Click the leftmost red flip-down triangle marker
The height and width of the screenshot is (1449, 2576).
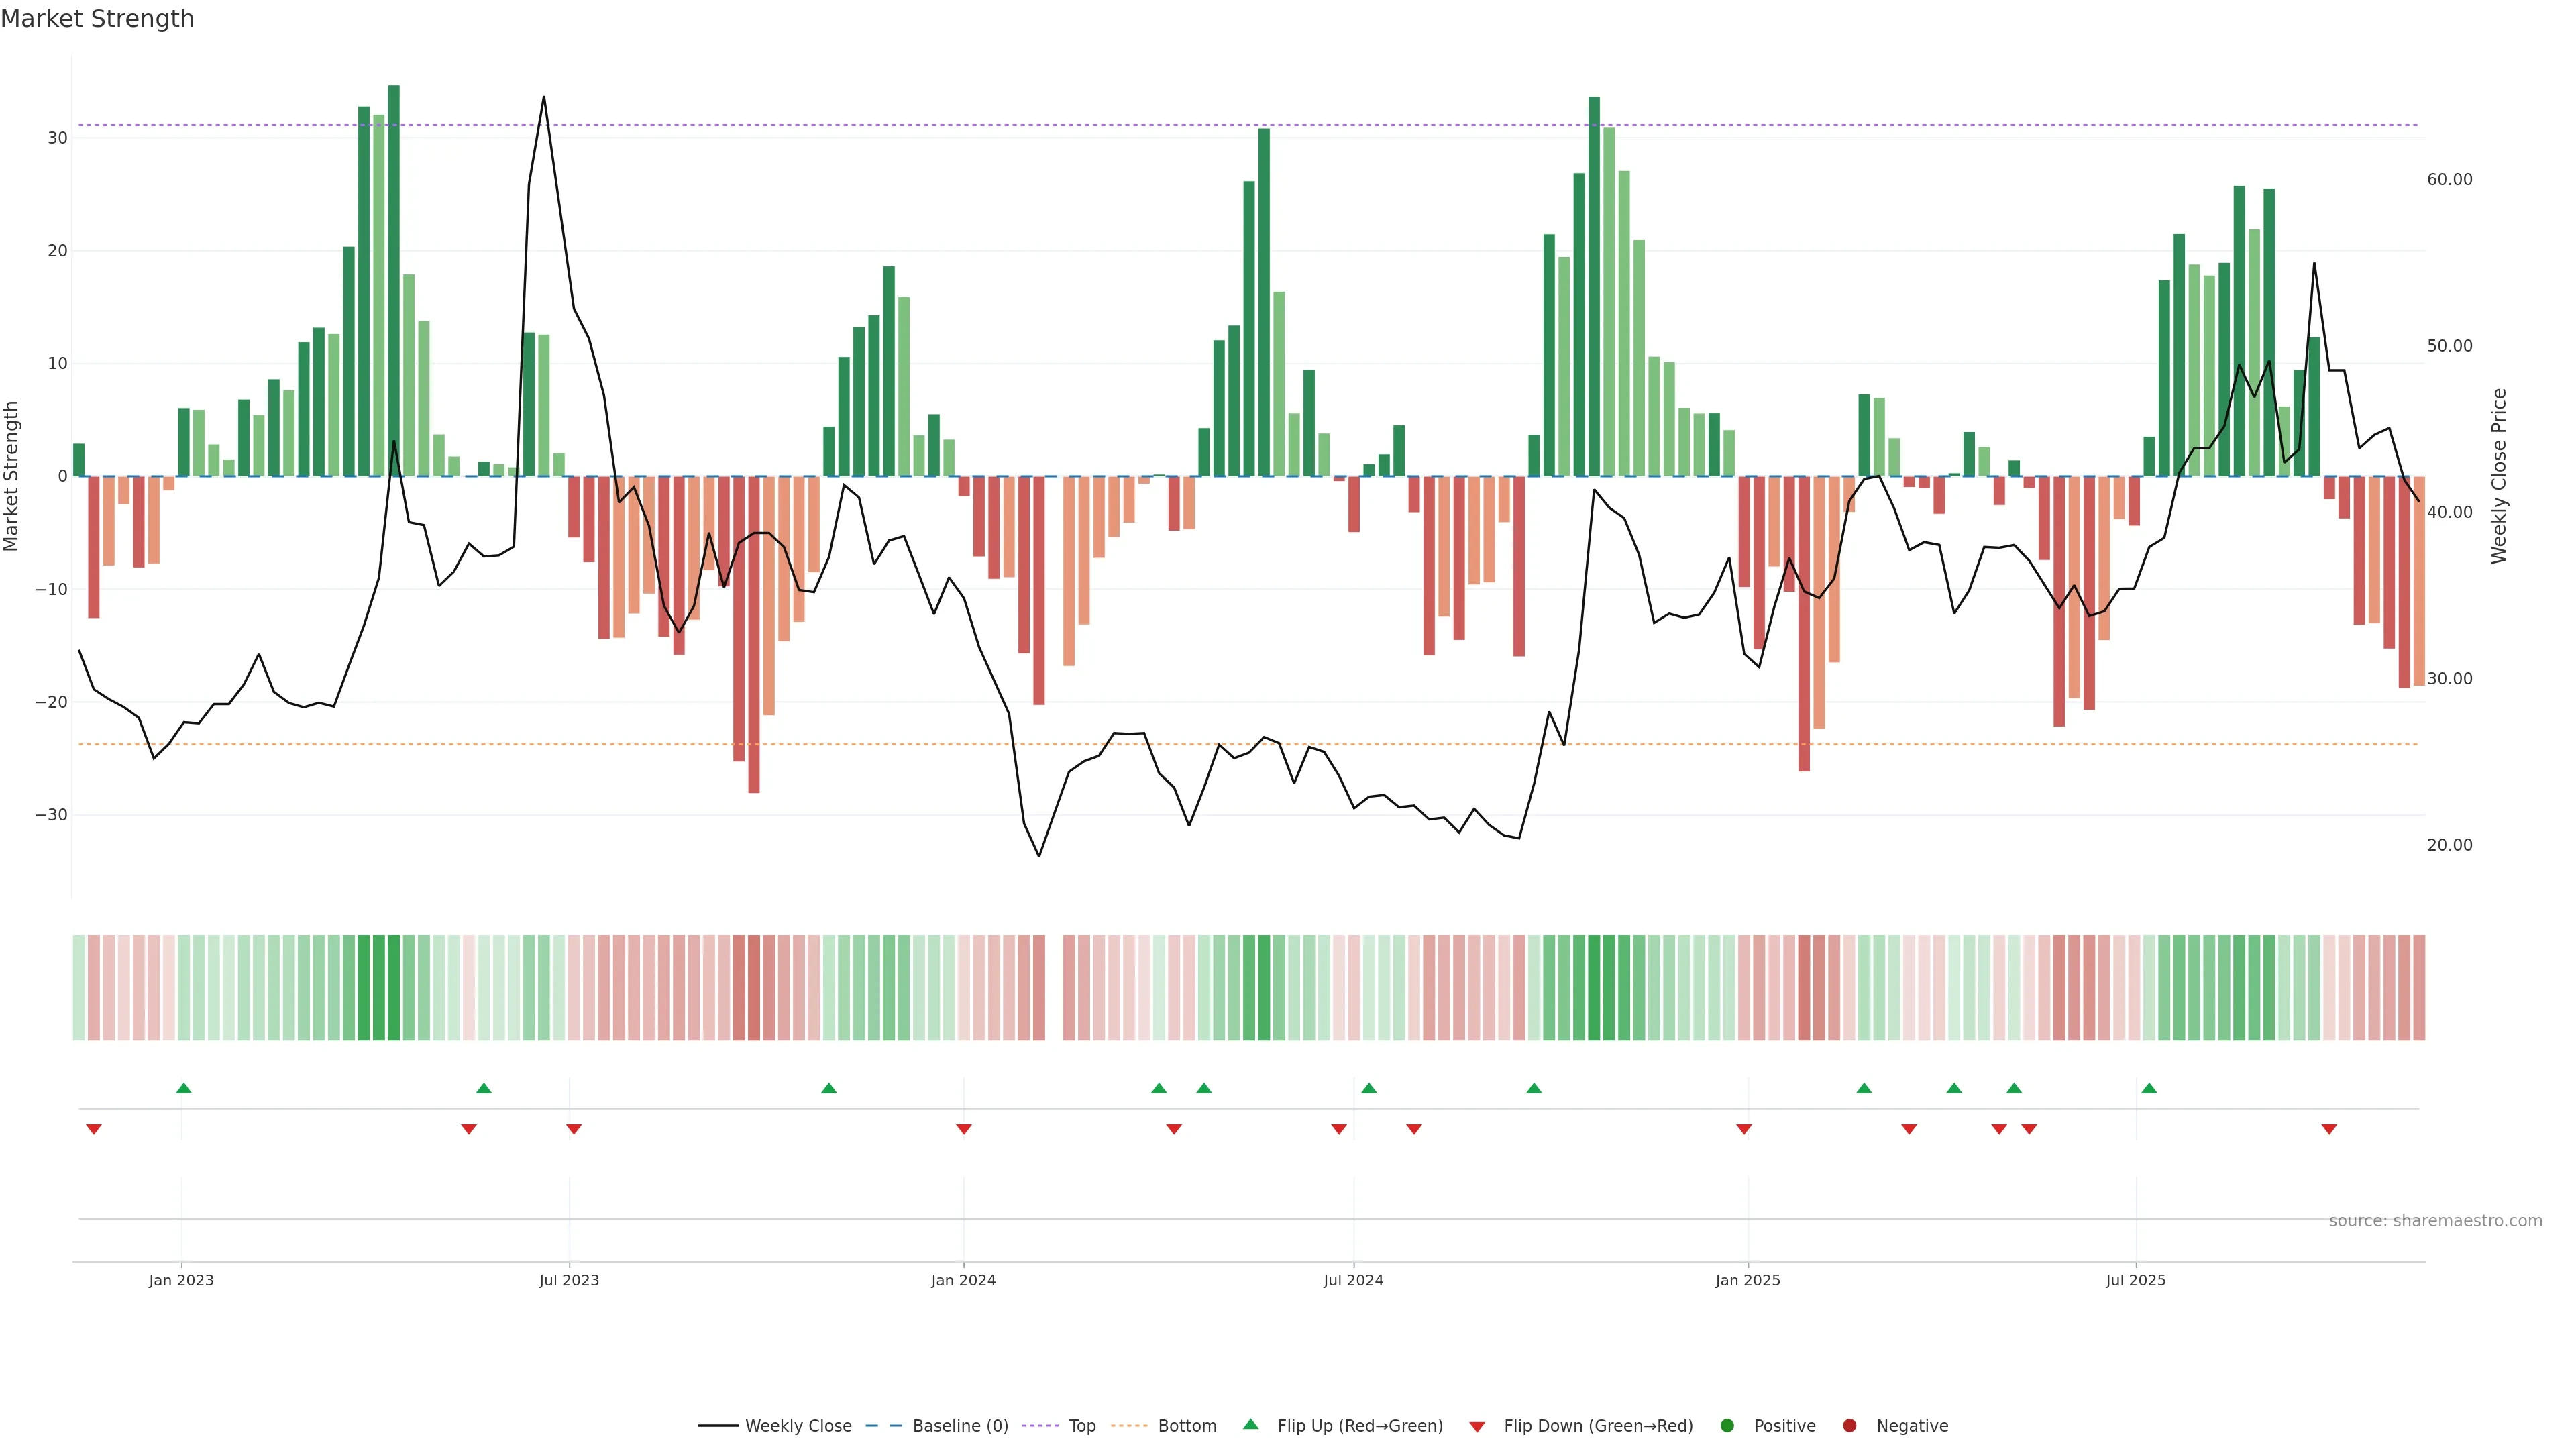tap(94, 1129)
